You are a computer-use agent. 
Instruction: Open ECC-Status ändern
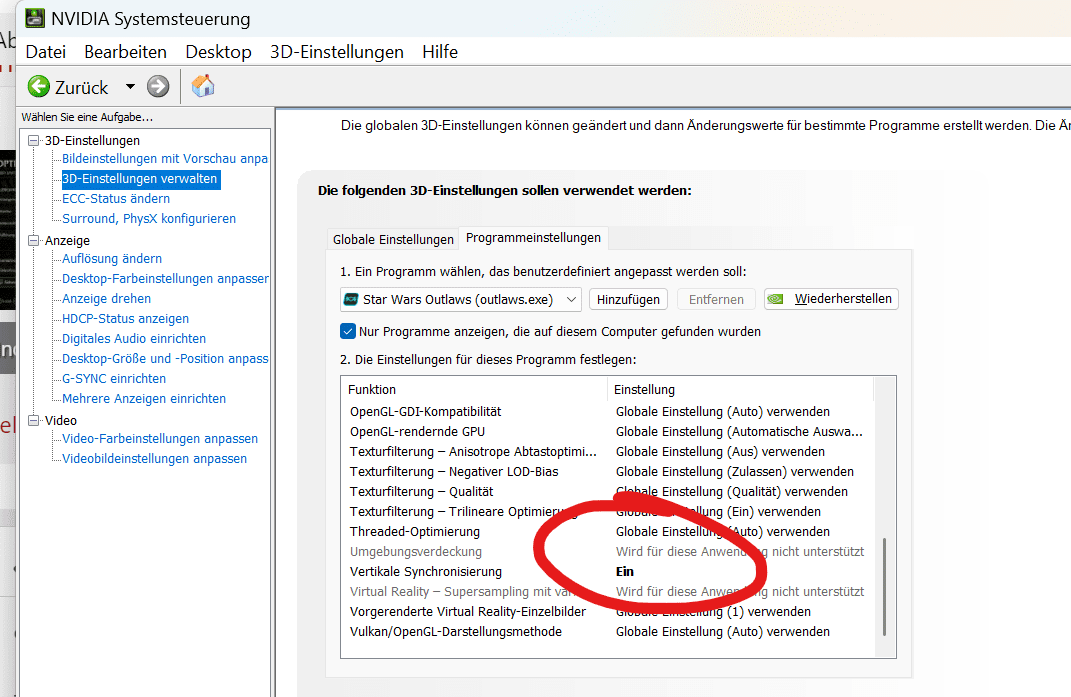(116, 199)
